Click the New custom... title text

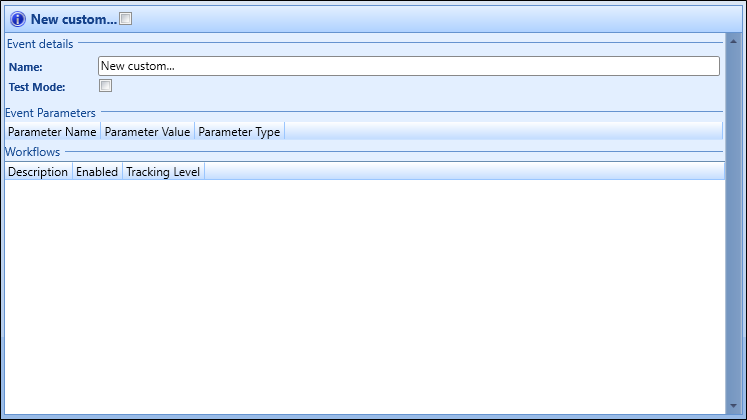click(x=73, y=19)
